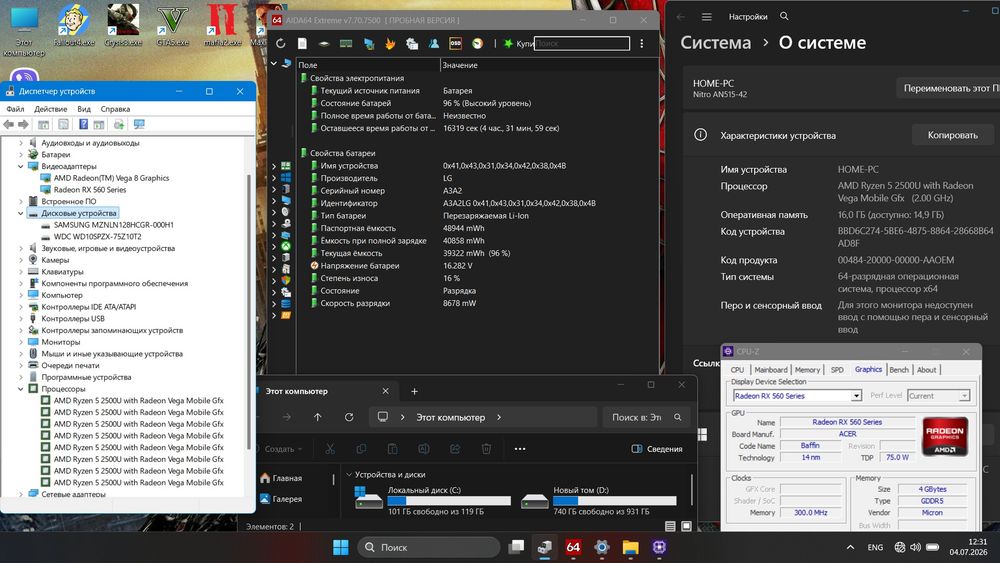1000x563 pixels.
Task: Switch to CPU-Z SPD tab
Action: (x=837, y=370)
